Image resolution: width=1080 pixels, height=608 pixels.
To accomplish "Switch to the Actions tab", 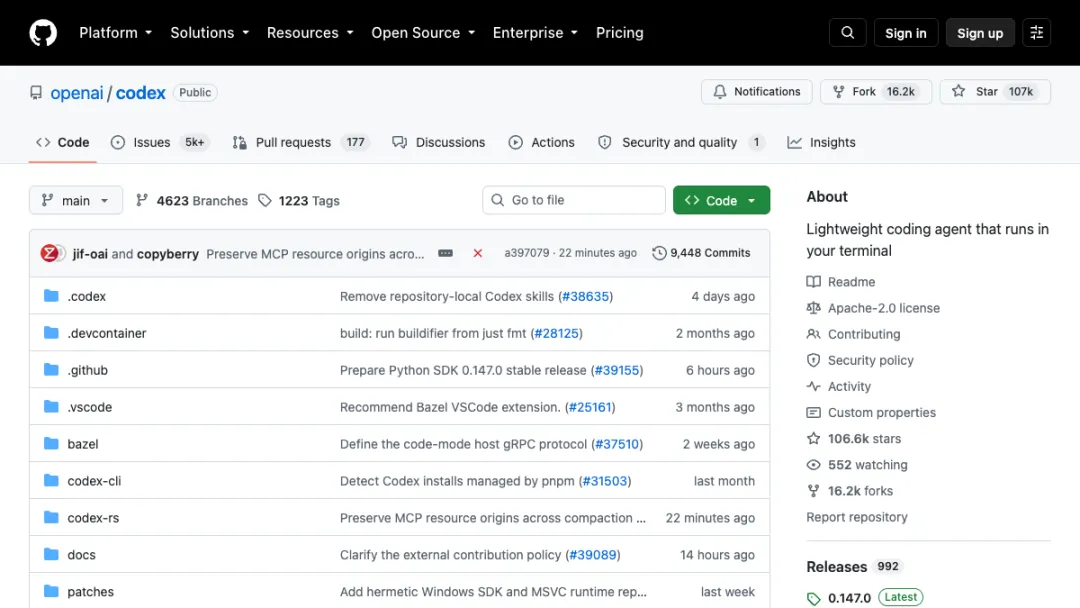I will (541, 143).
